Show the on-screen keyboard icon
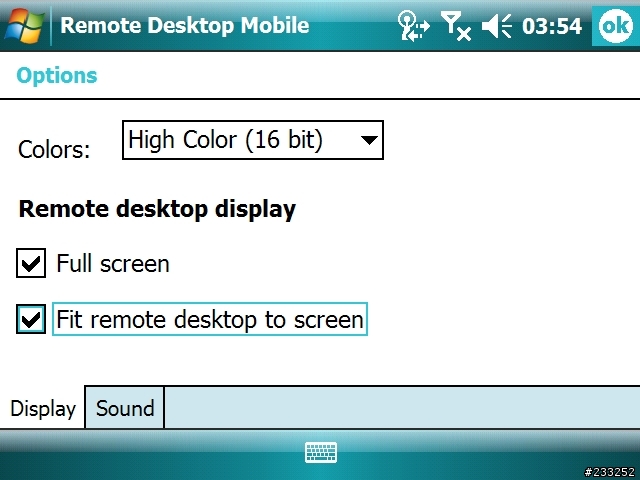Viewport: 640px width, 480px height. click(x=321, y=452)
